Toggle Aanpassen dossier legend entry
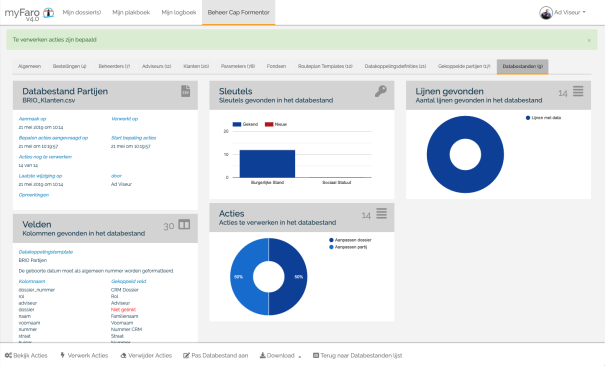The image size is (605, 366). pos(350,240)
